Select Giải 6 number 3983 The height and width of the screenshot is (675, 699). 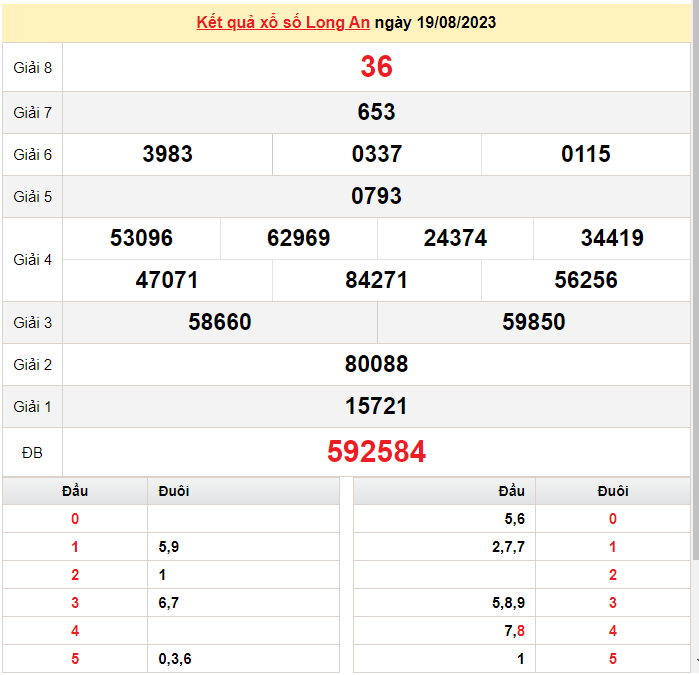click(x=168, y=154)
